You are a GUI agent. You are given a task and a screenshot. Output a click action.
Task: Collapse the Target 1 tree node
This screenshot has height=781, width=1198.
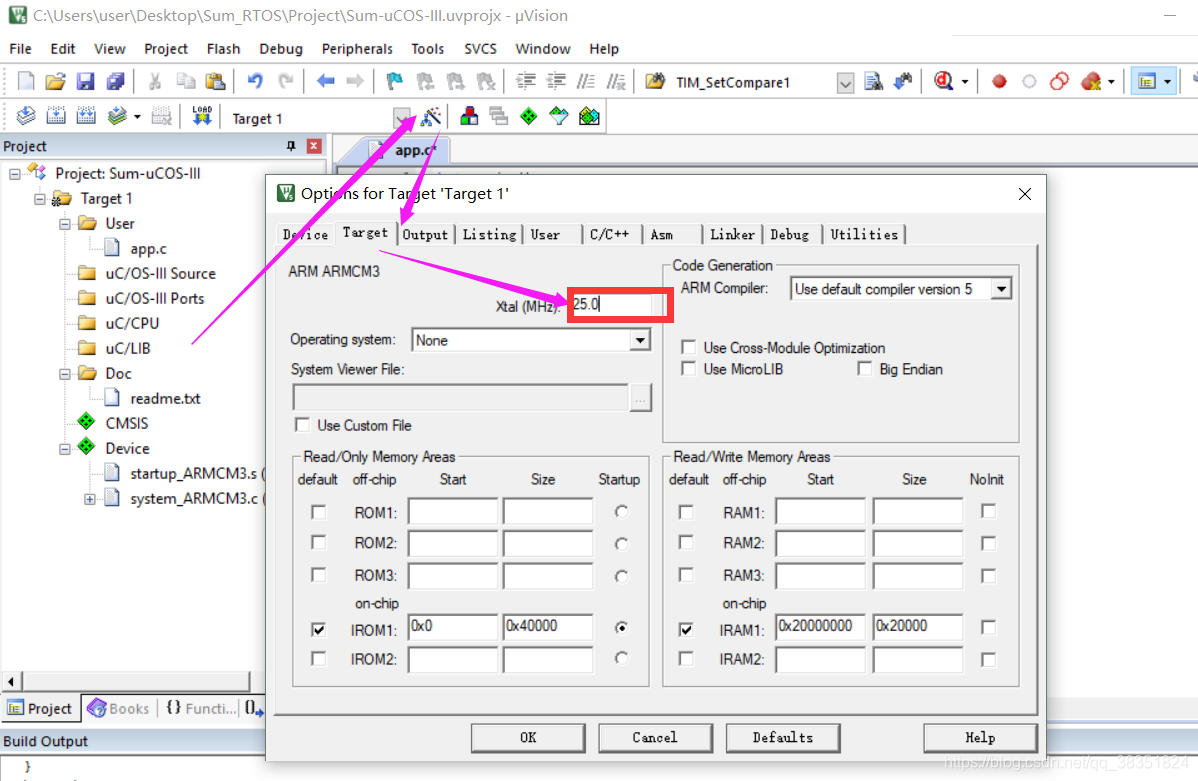tap(40, 199)
